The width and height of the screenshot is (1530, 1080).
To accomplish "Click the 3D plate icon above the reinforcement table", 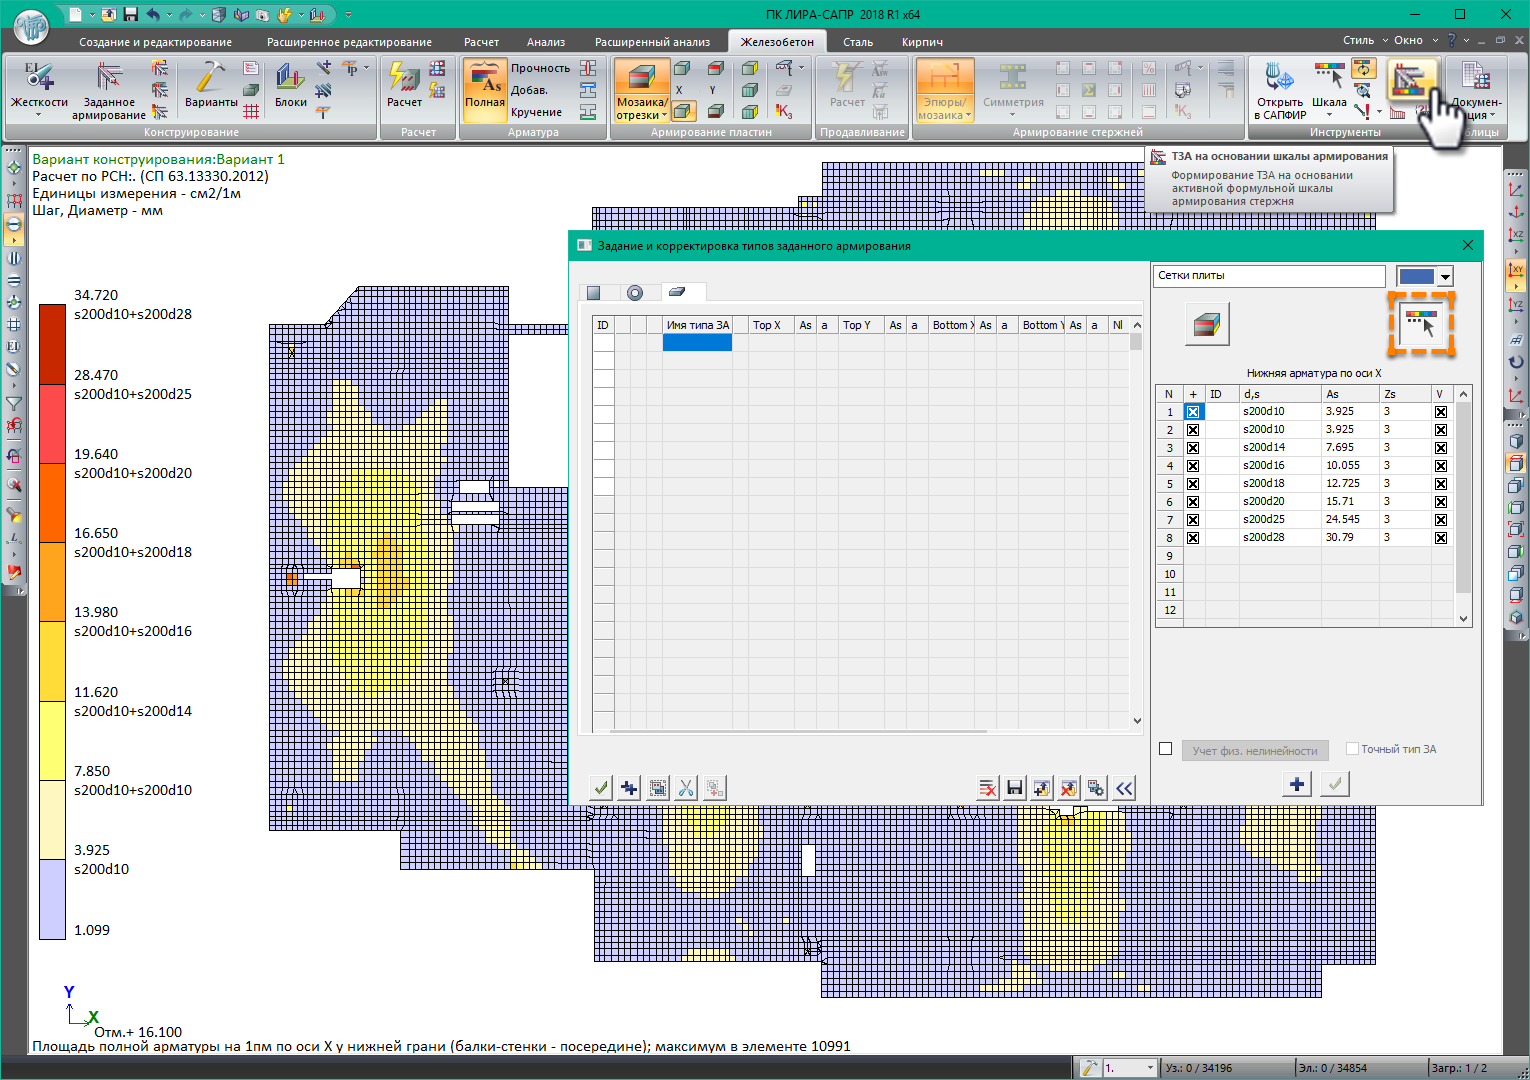I will click(x=1207, y=325).
